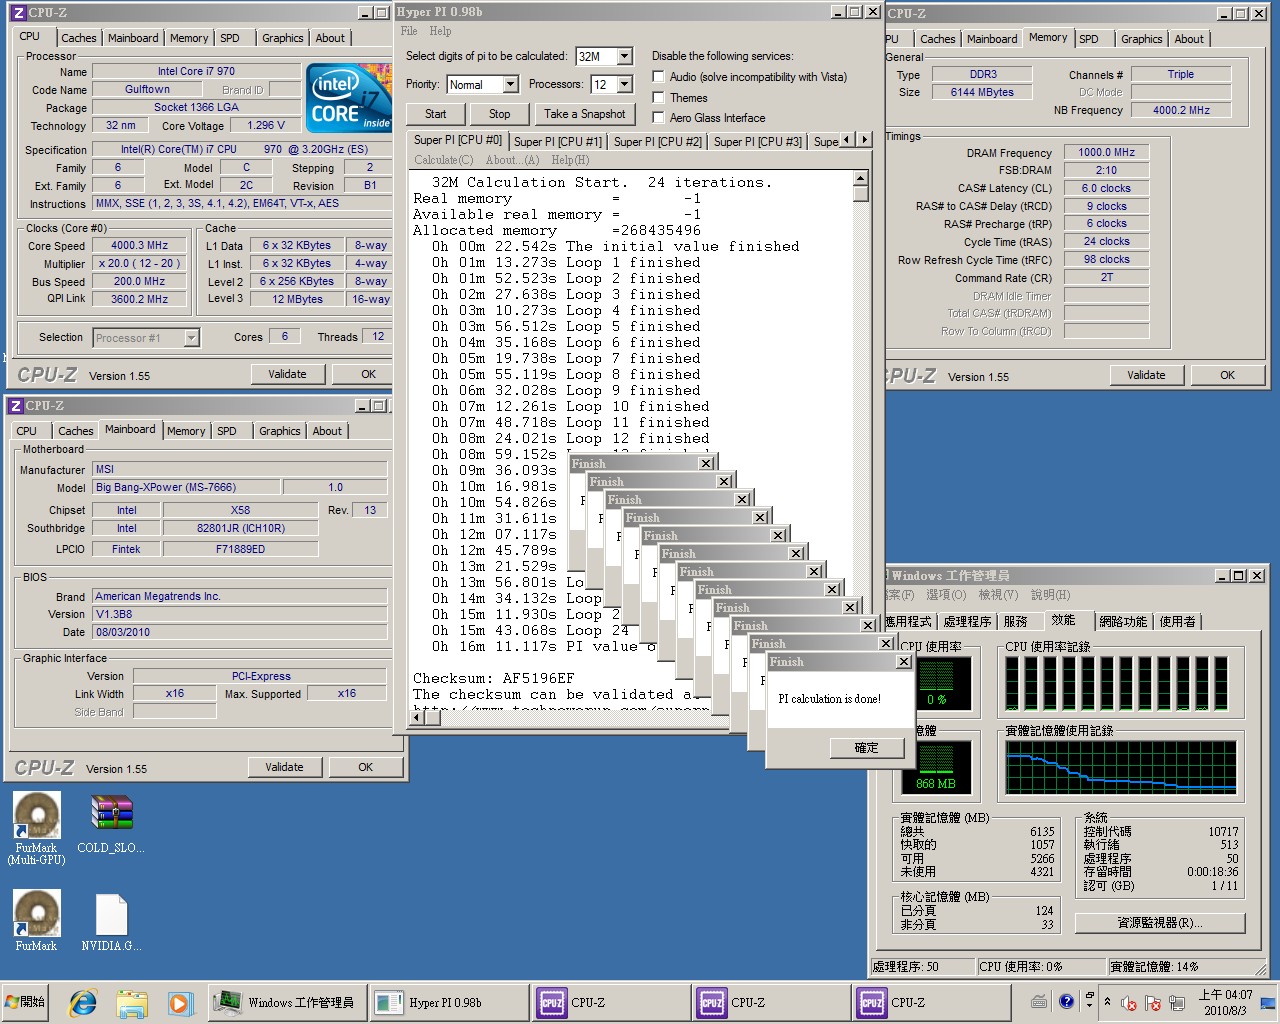Click the blue help question mark tray icon
This screenshot has width=1280, height=1024.
[x=1066, y=1001]
